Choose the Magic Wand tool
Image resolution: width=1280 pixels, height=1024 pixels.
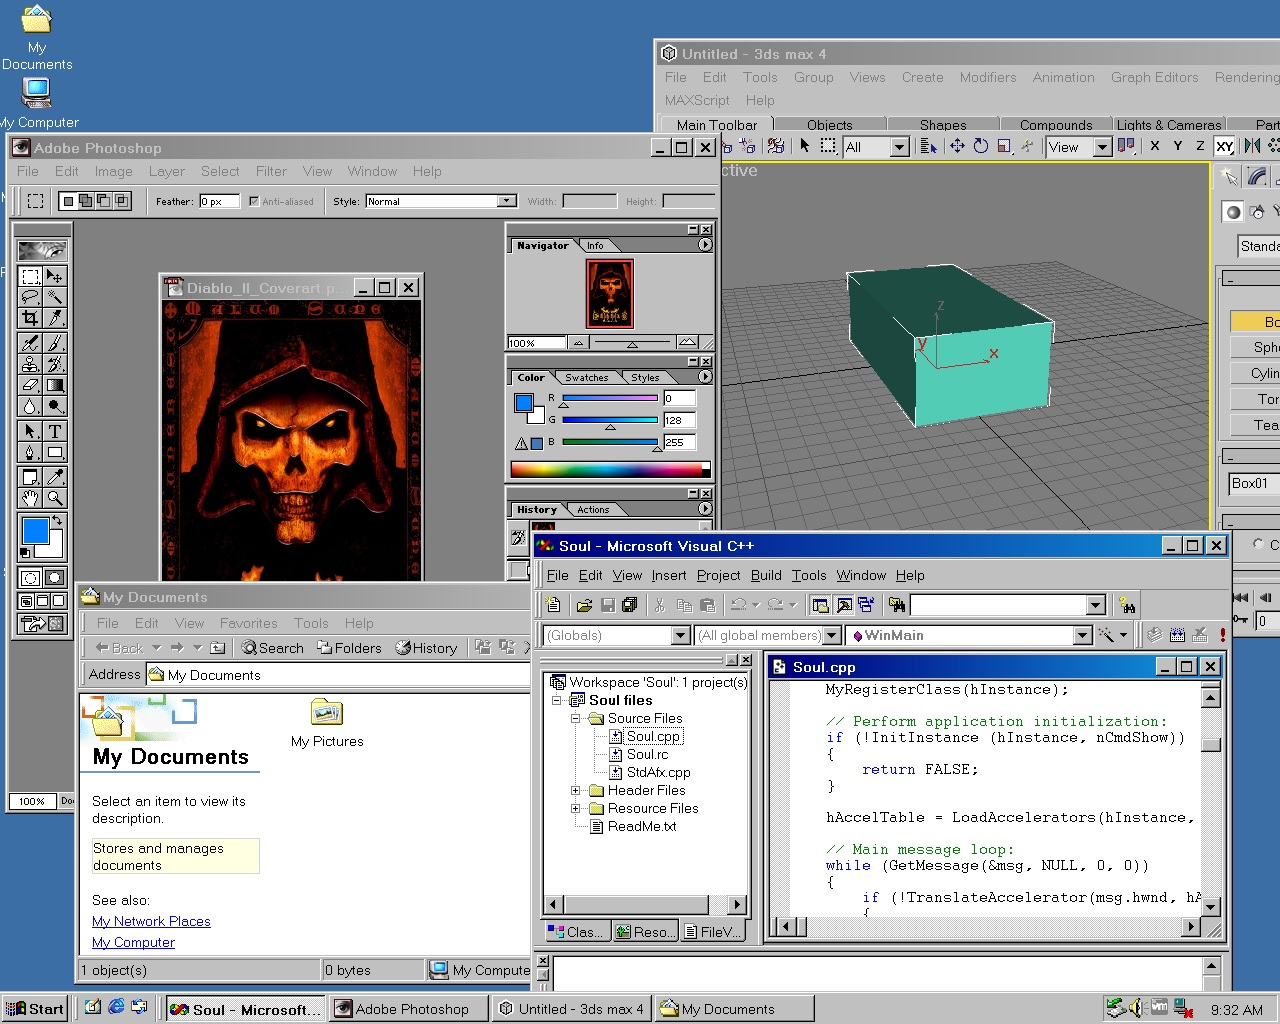55,297
